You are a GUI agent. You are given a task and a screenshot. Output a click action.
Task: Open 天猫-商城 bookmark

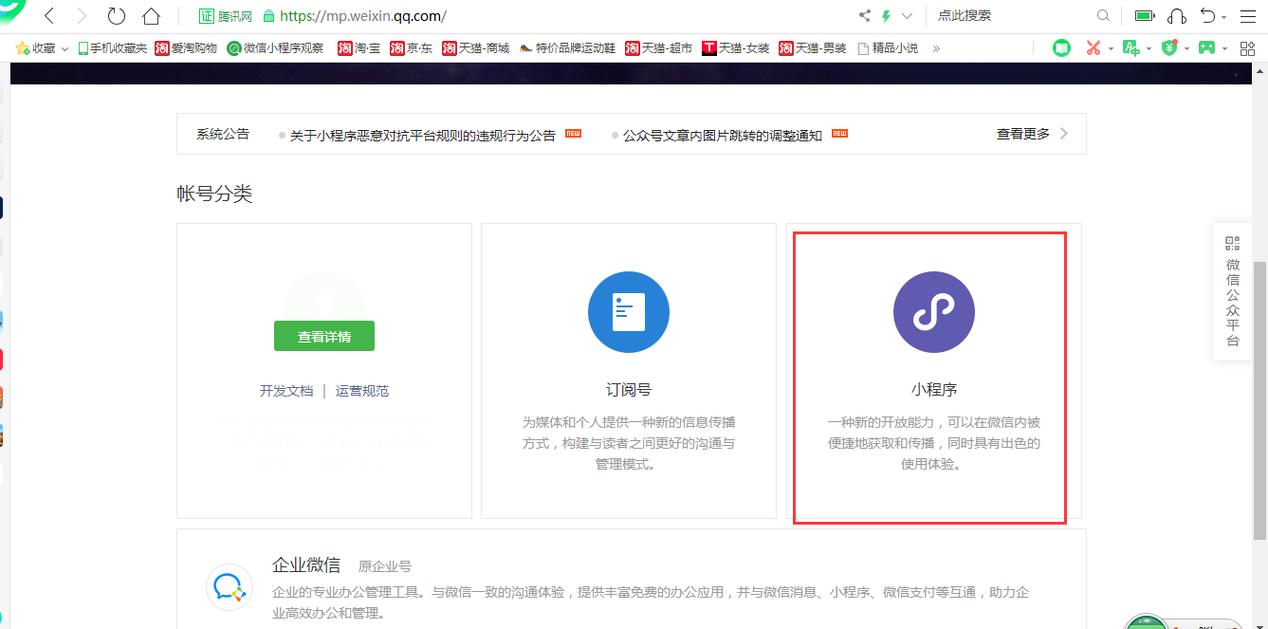coord(475,48)
